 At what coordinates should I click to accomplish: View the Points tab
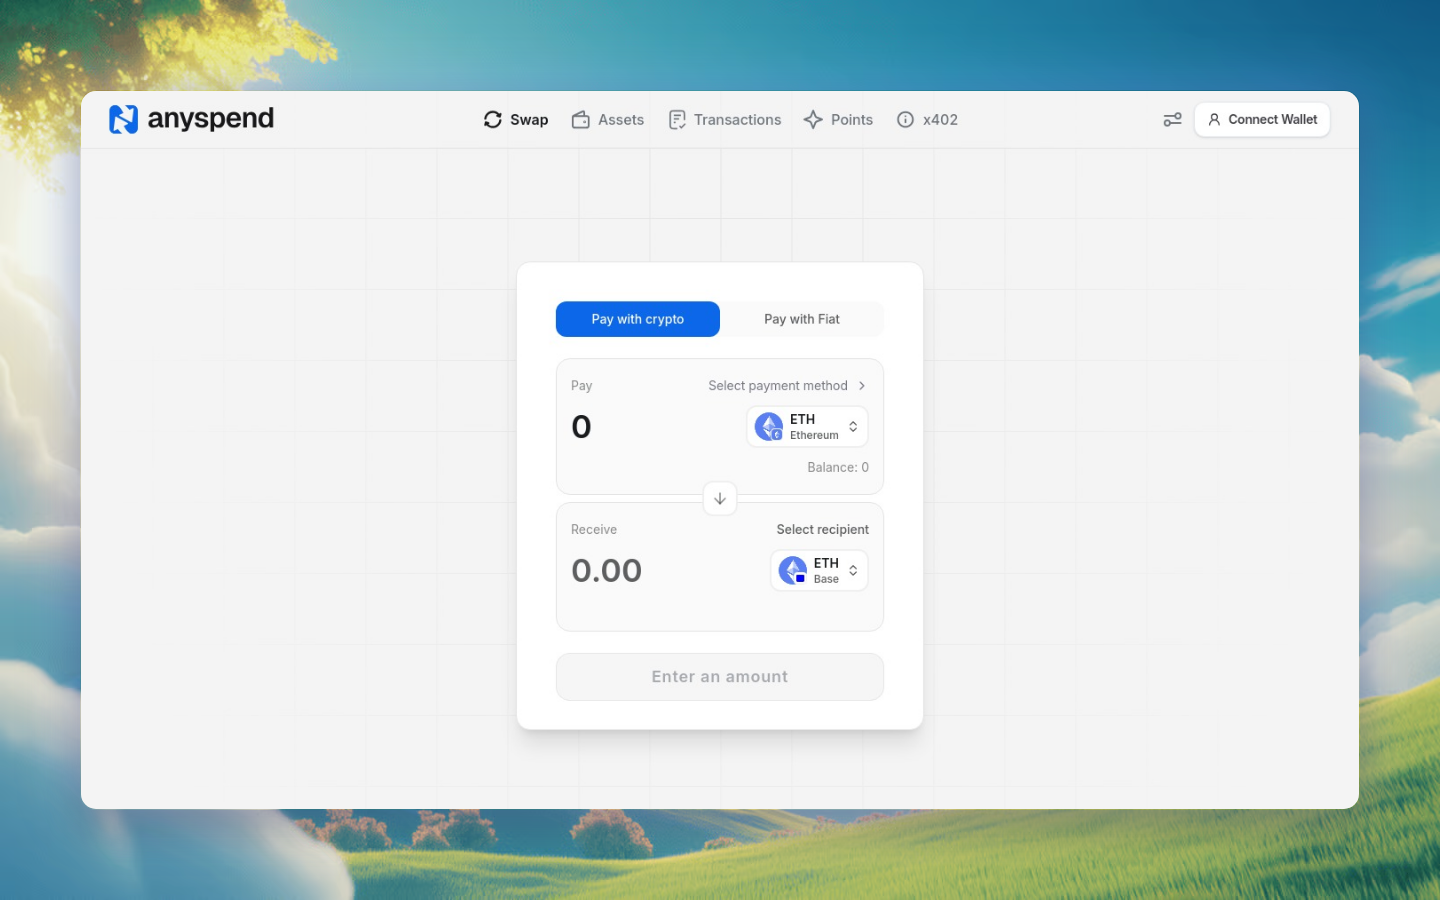[x=838, y=120]
